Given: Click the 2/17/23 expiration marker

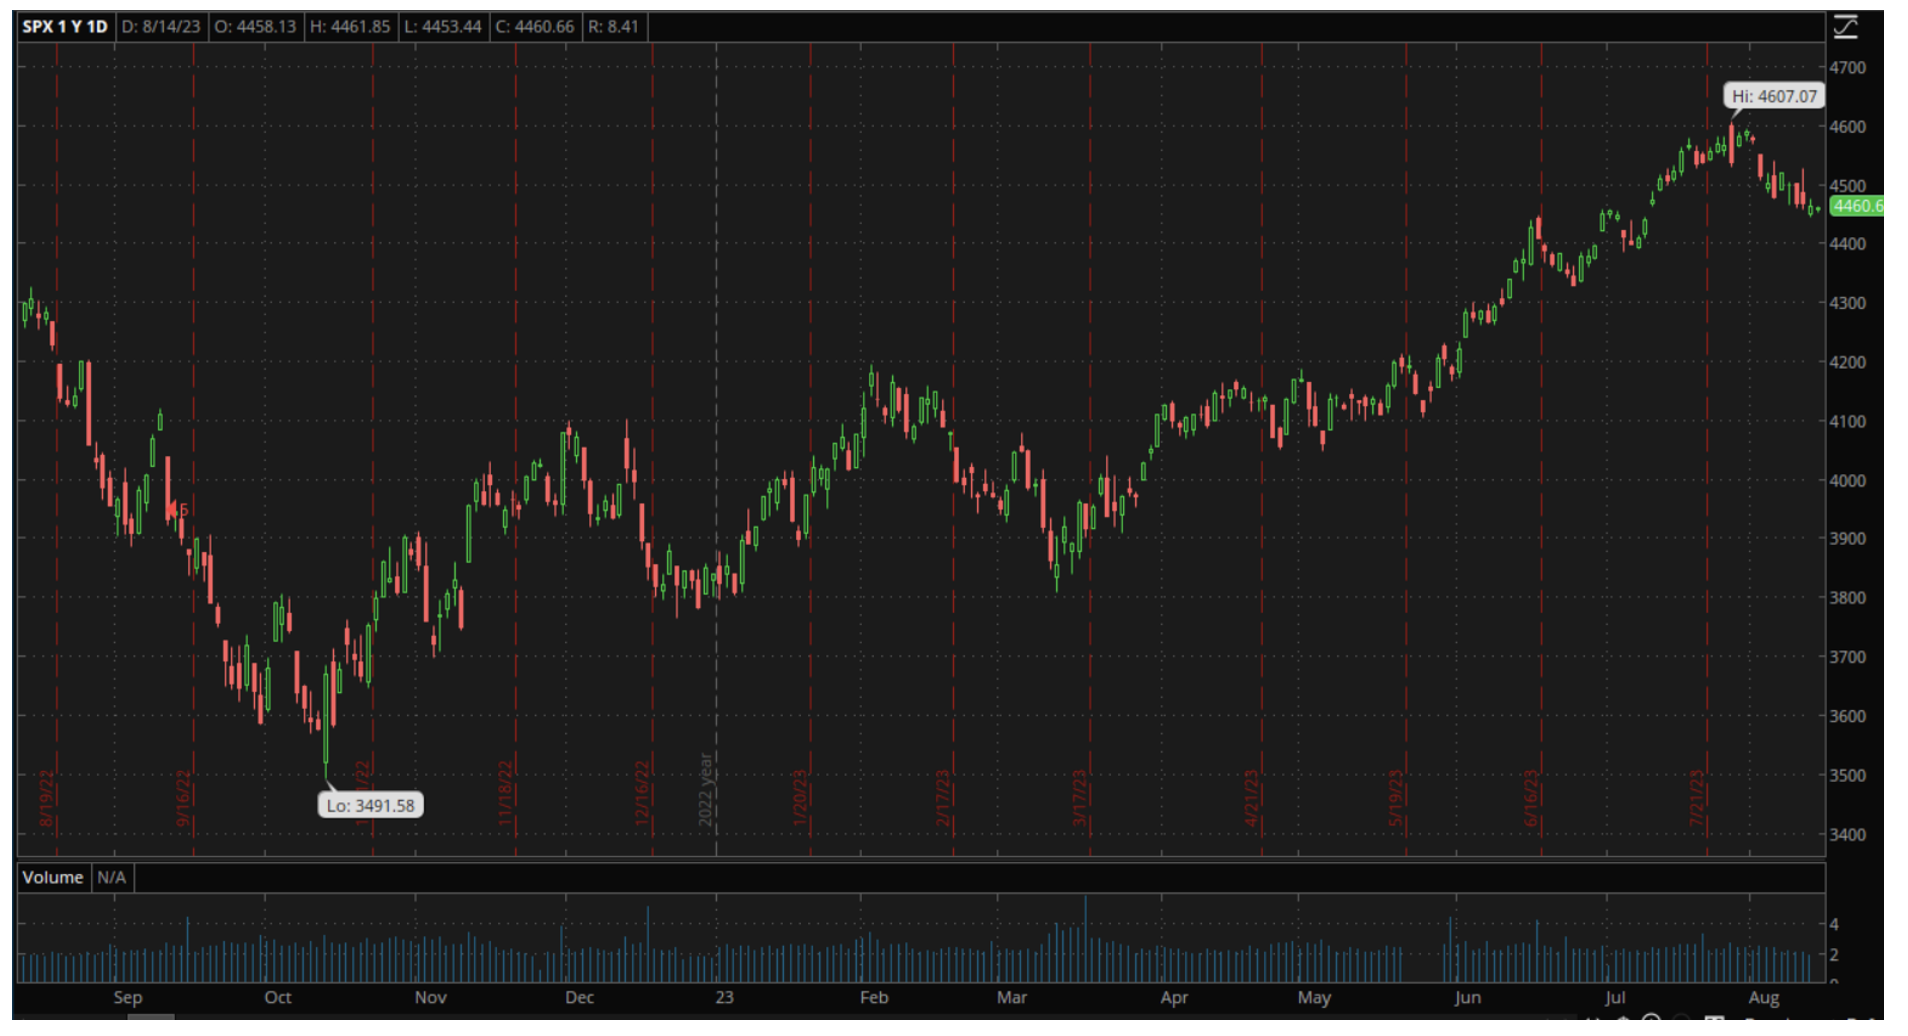Looking at the screenshot, I should click(x=942, y=798).
